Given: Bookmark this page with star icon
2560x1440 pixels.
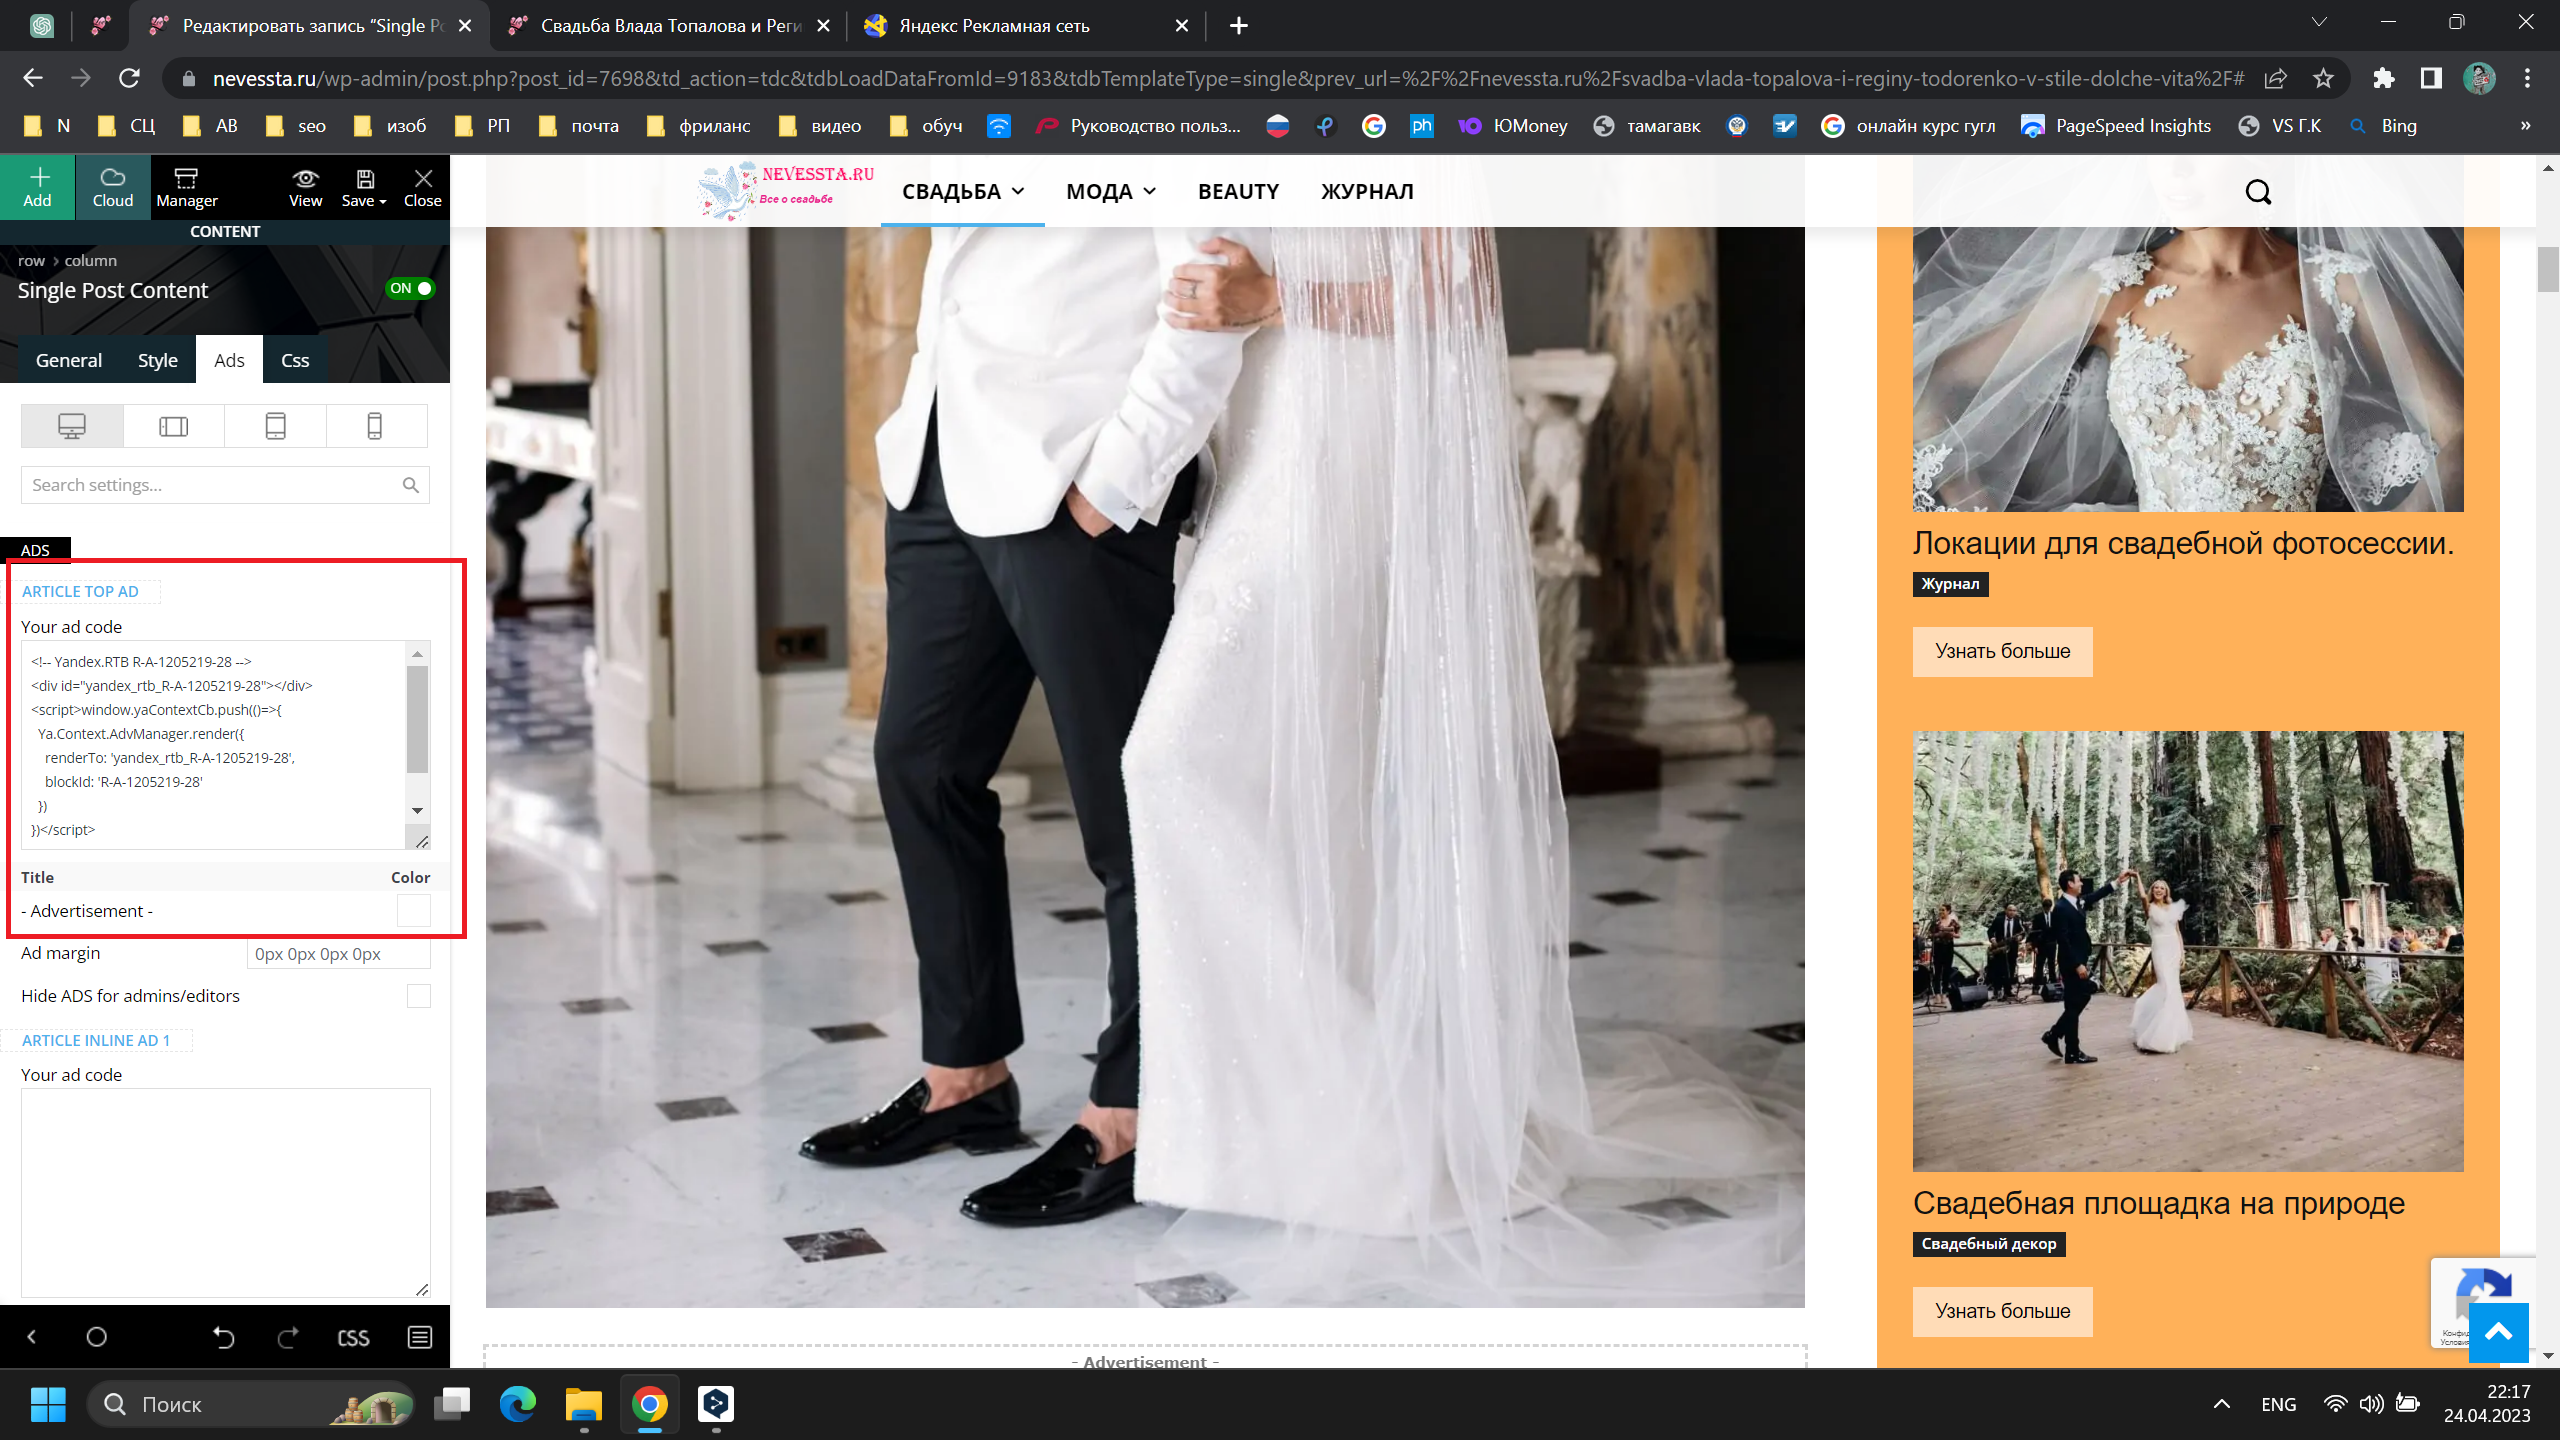Looking at the screenshot, I should coord(2323,78).
